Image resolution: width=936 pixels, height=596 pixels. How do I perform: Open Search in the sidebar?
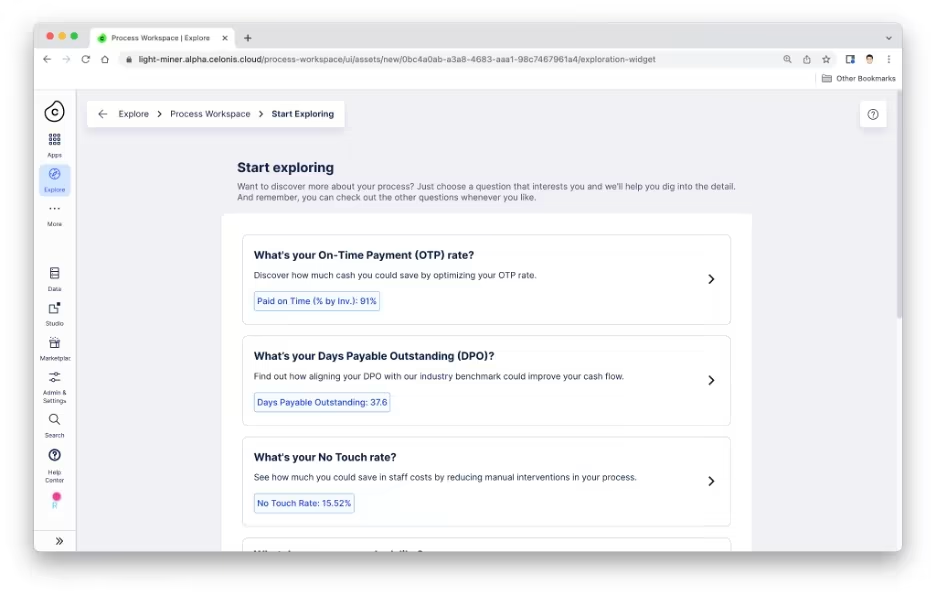[54, 426]
